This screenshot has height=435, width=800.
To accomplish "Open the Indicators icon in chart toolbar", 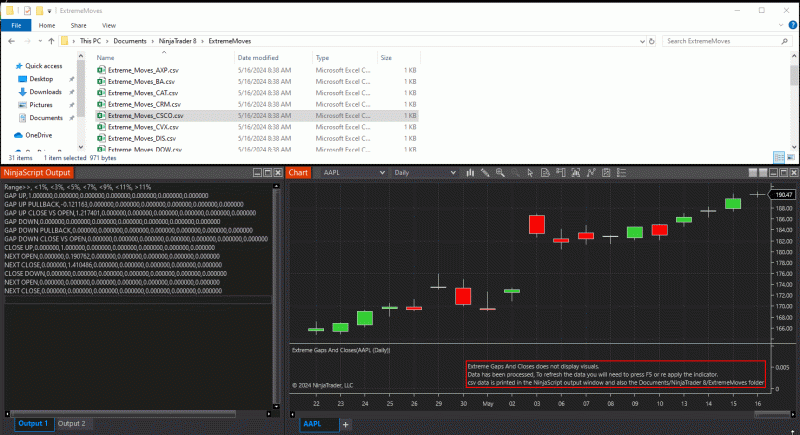I will coord(591,173).
